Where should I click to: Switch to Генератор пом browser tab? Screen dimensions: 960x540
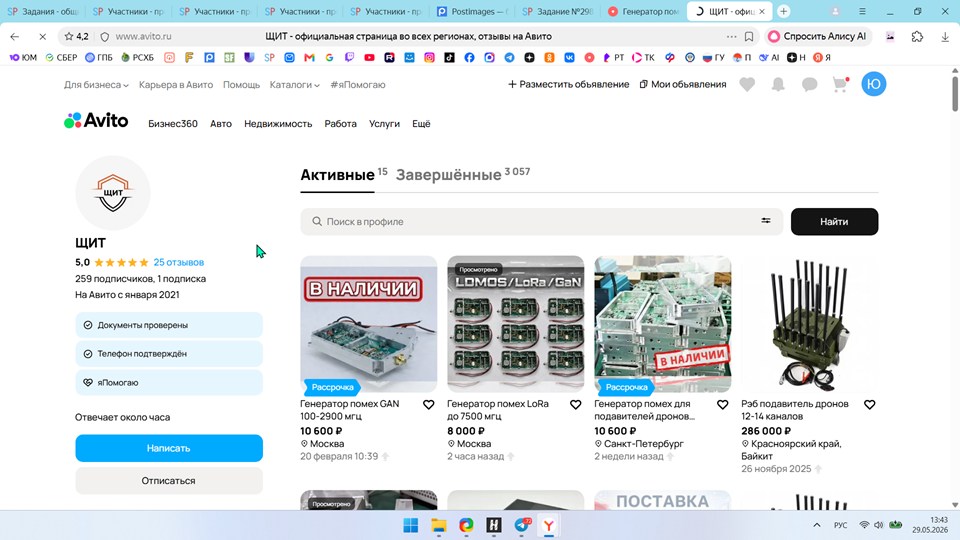coord(643,12)
